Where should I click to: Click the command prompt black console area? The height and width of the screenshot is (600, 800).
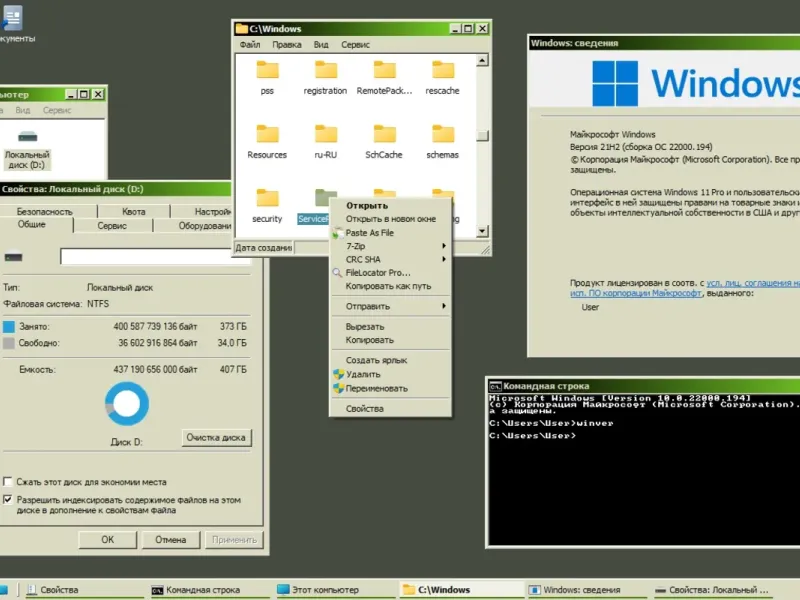click(644, 469)
